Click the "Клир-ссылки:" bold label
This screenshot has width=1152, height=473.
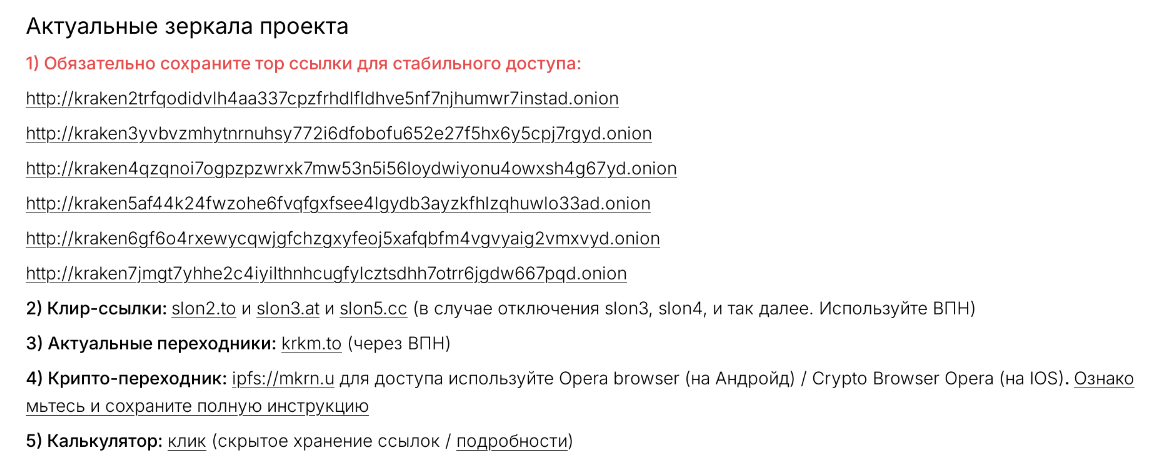[96, 308]
